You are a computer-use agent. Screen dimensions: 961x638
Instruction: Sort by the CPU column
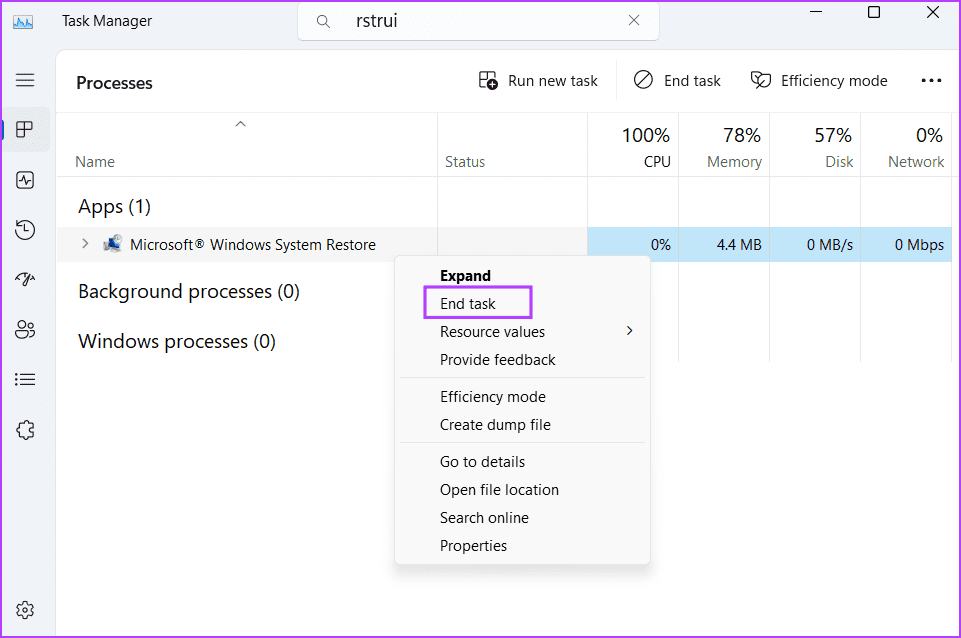click(x=633, y=146)
